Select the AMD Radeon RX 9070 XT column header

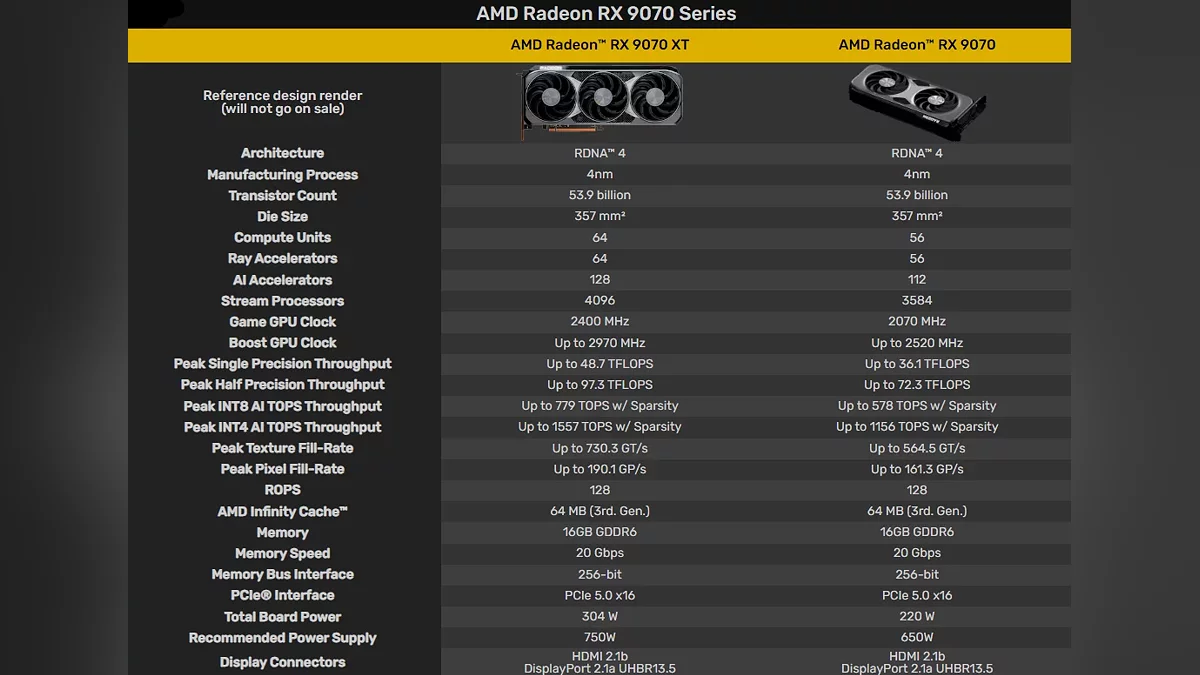click(x=600, y=45)
